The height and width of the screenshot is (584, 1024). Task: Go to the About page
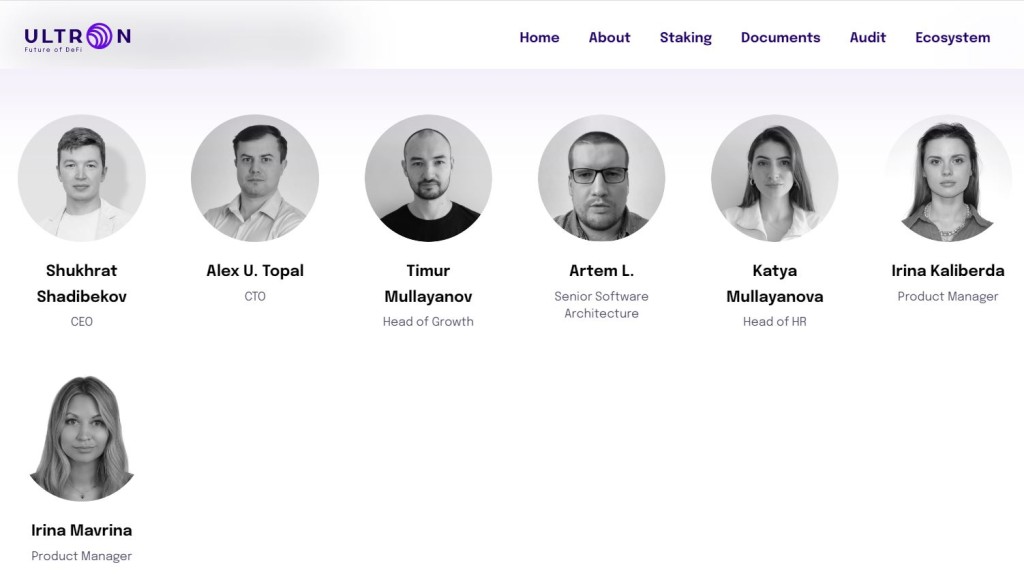tap(609, 38)
